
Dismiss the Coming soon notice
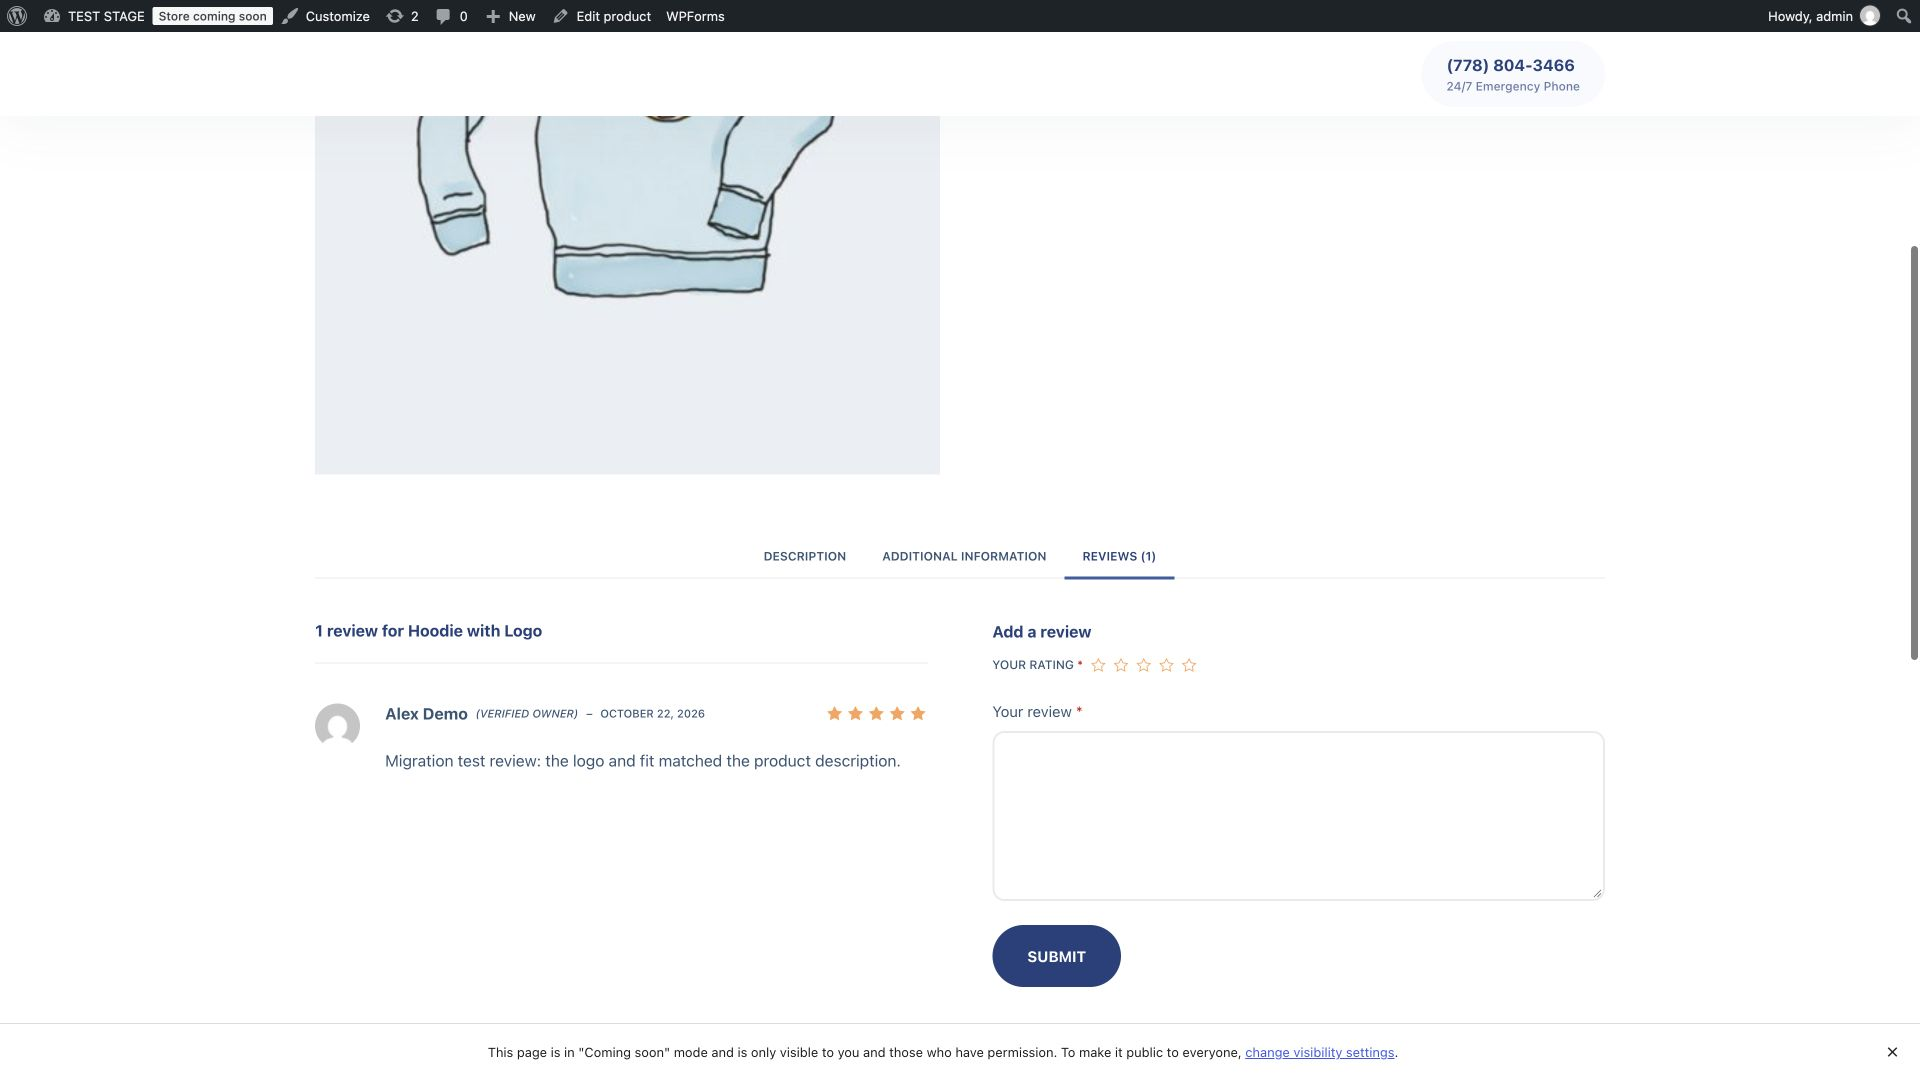[x=1892, y=1052]
